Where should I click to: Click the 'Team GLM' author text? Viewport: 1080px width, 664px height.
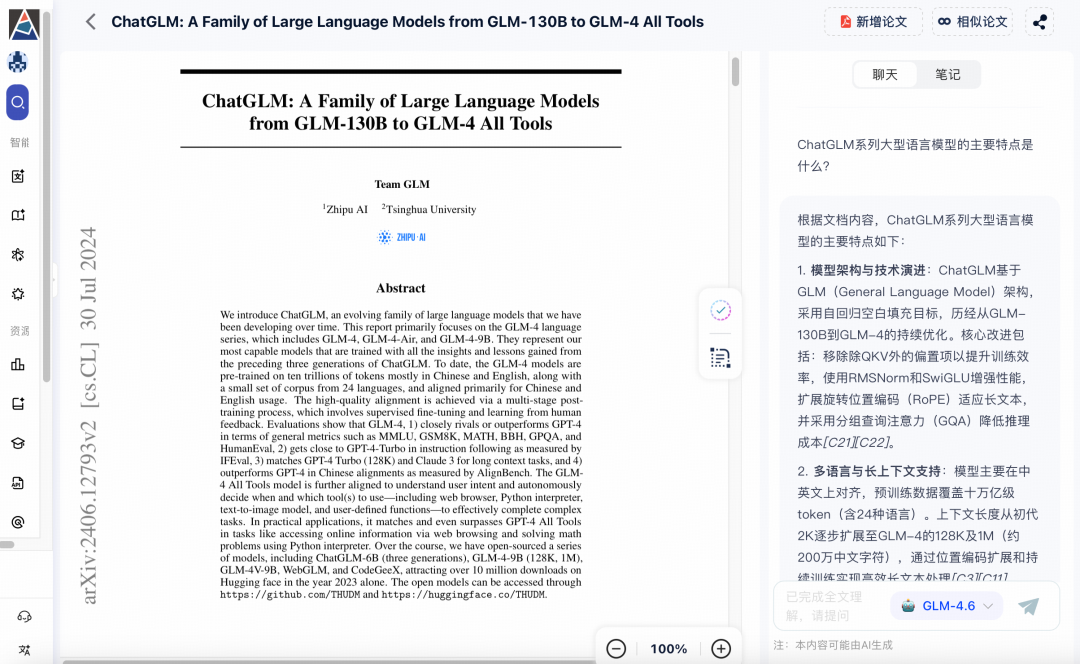pyautogui.click(x=402, y=184)
